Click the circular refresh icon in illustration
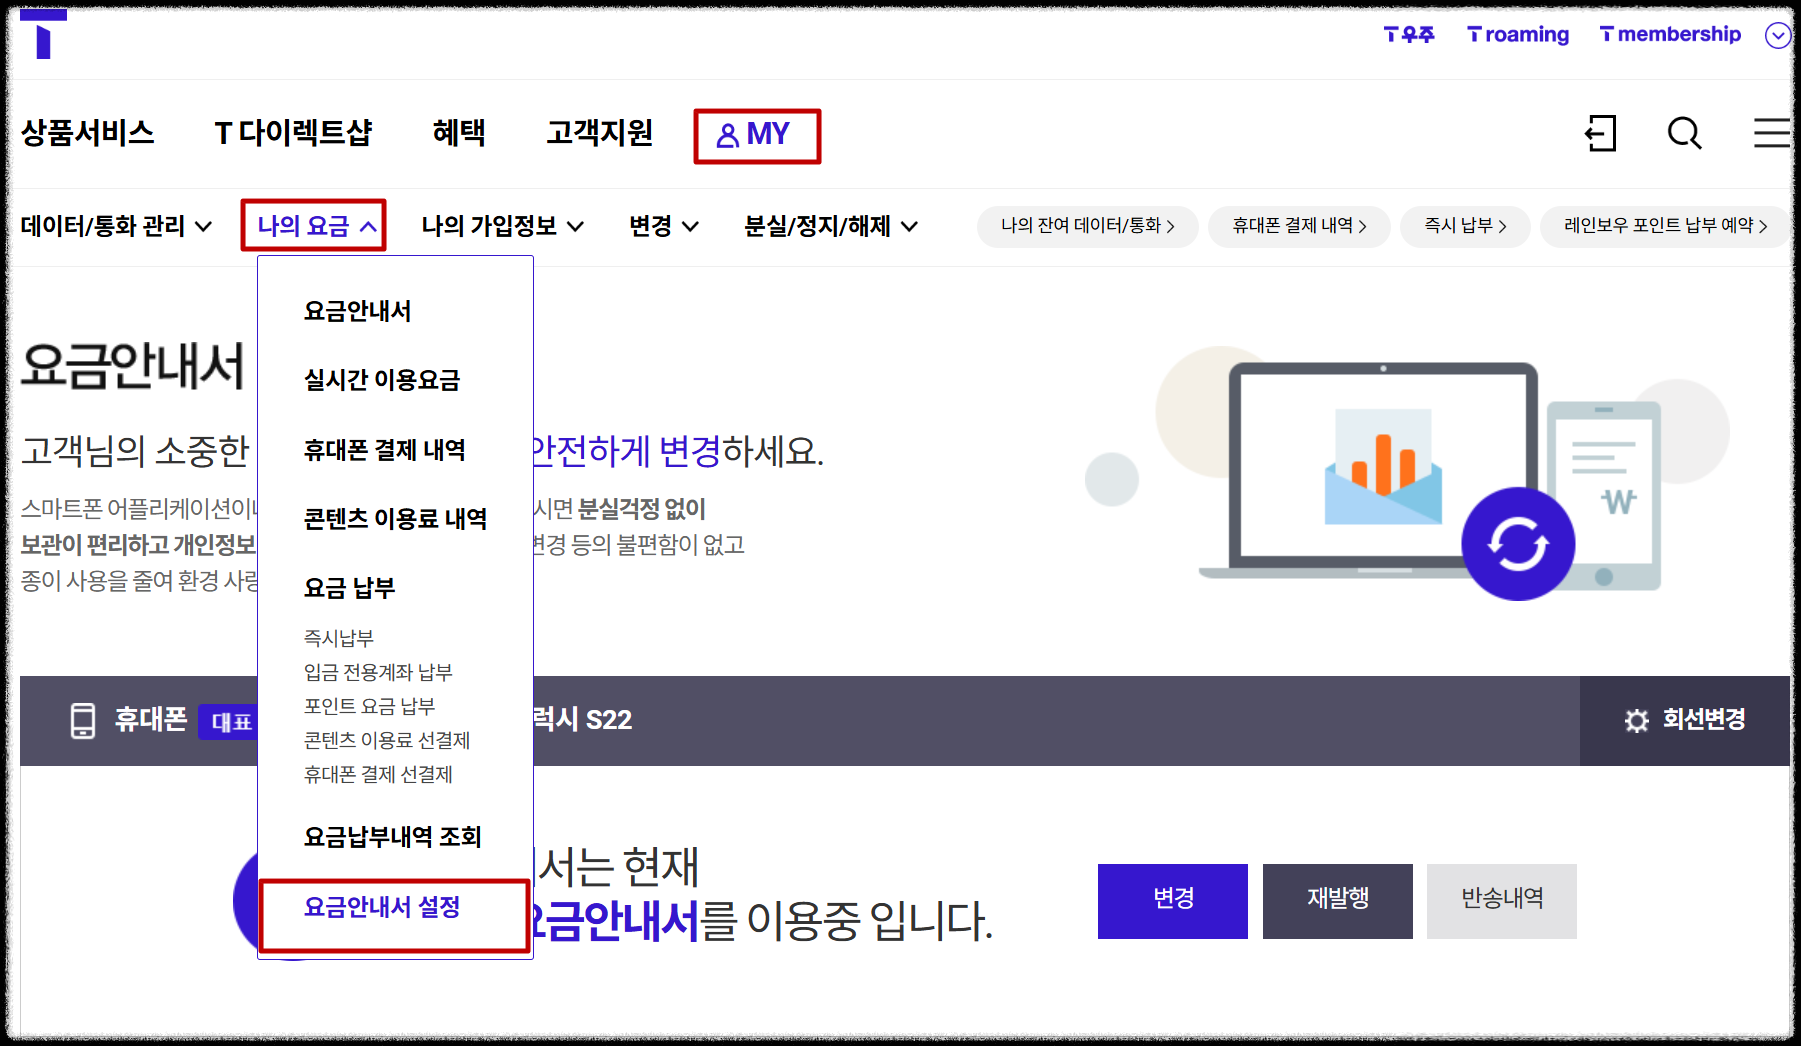The width and height of the screenshot is (1801, 1046). (x=1518, y=544)
